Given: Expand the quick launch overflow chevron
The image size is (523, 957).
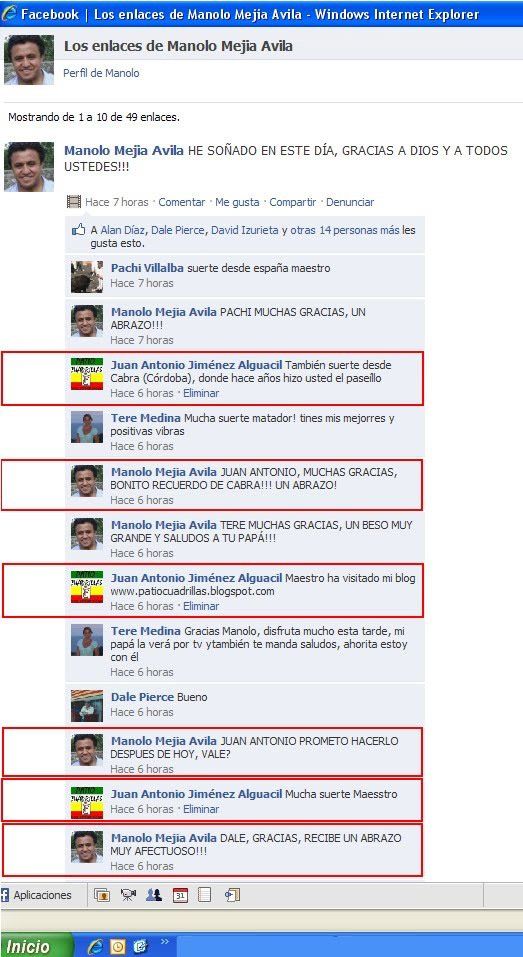Looking at the screenshot, I should pos(164,942).
